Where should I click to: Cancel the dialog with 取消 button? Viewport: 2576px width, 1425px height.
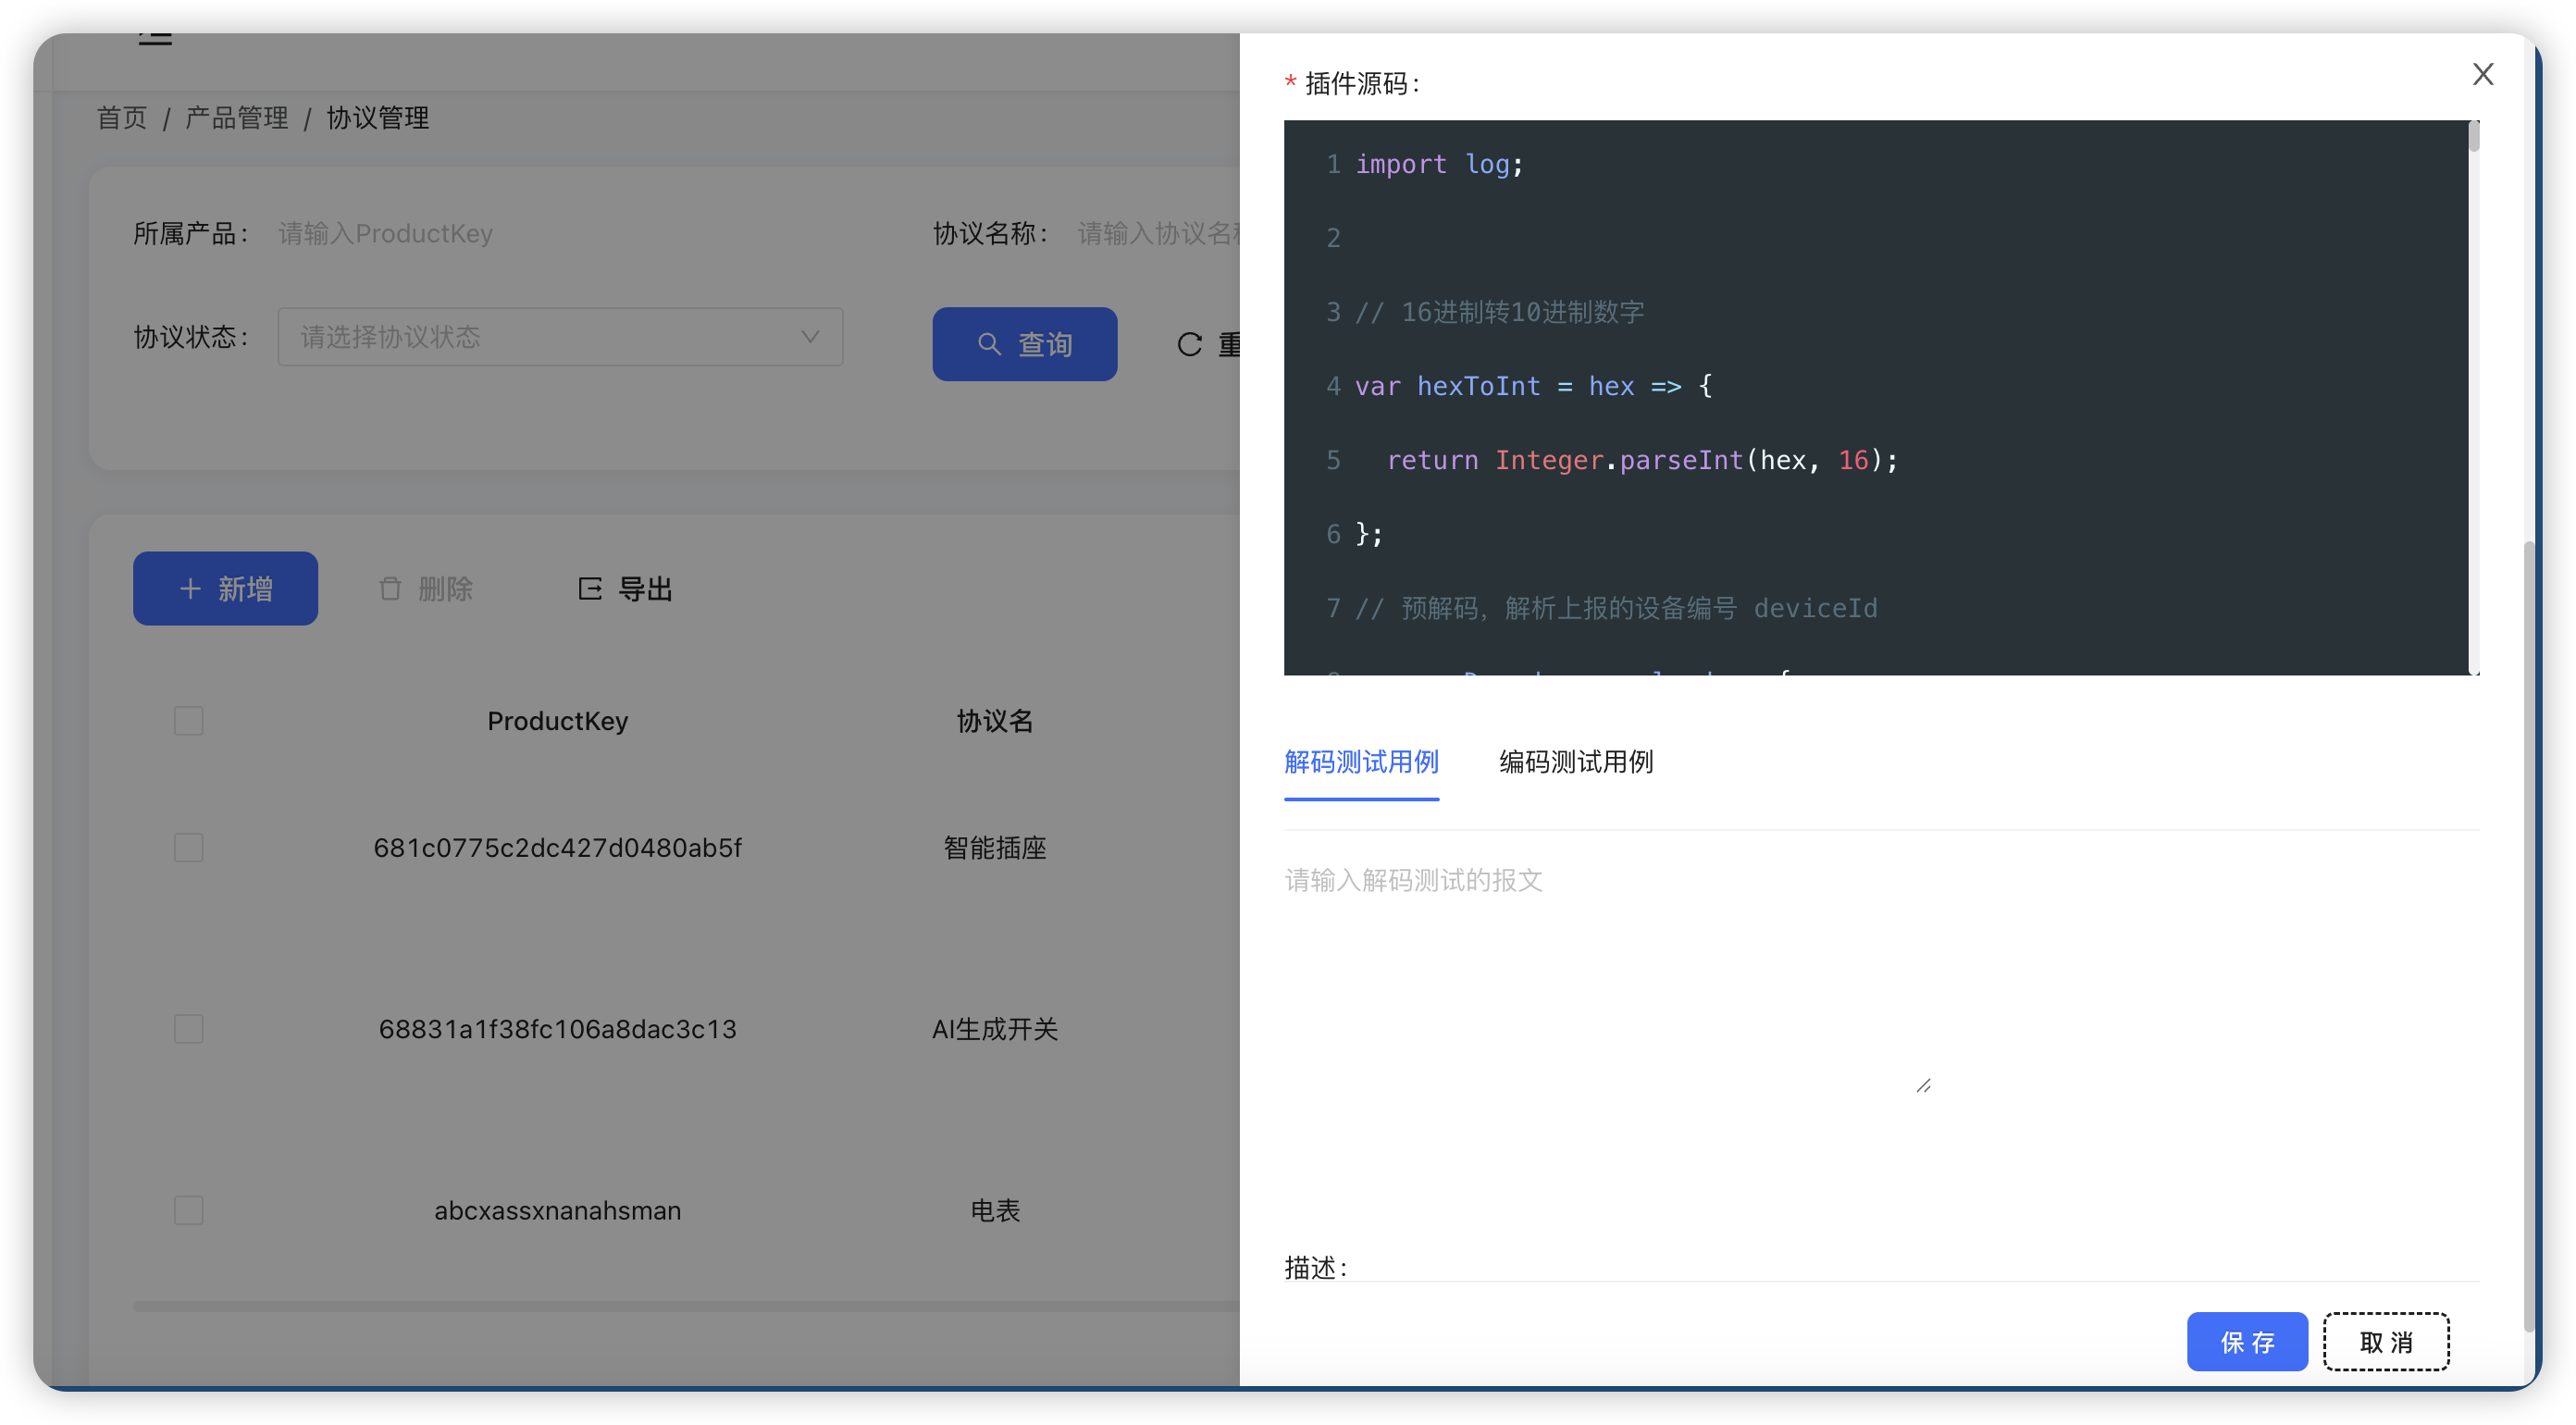pyautogui.click(x=2386, y=1341)
